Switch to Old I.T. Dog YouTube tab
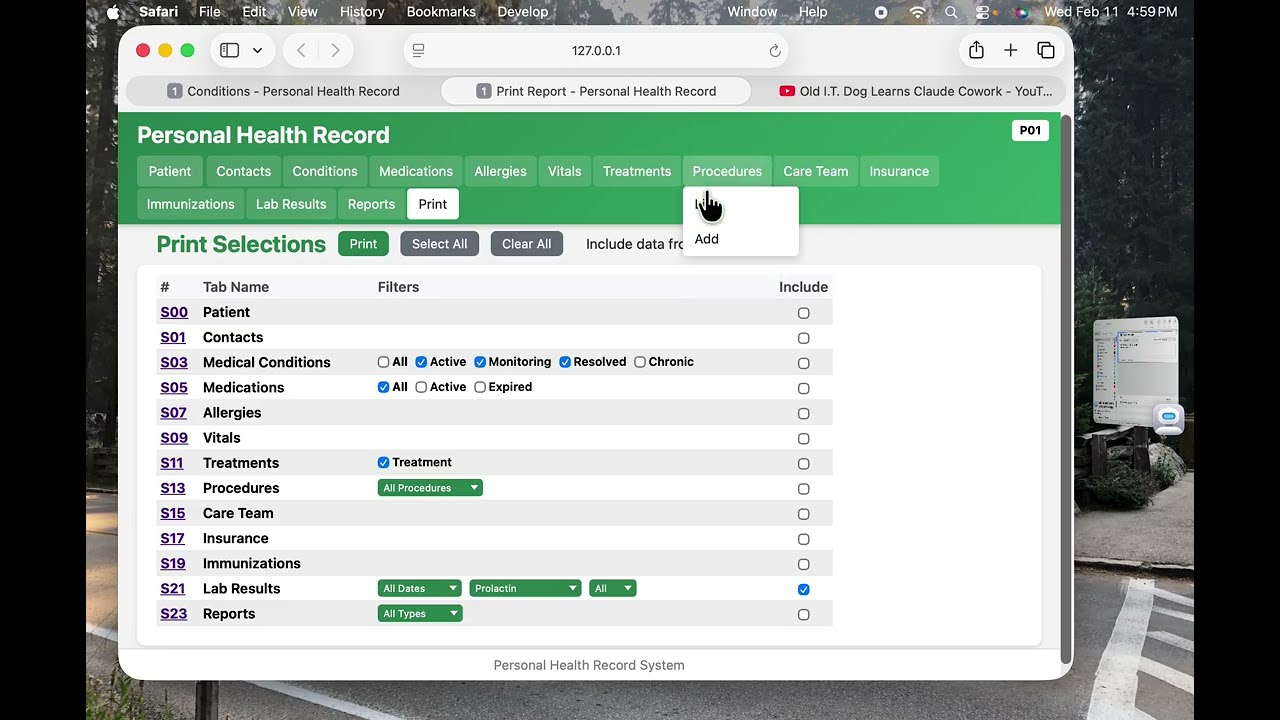 click(915, 91)
